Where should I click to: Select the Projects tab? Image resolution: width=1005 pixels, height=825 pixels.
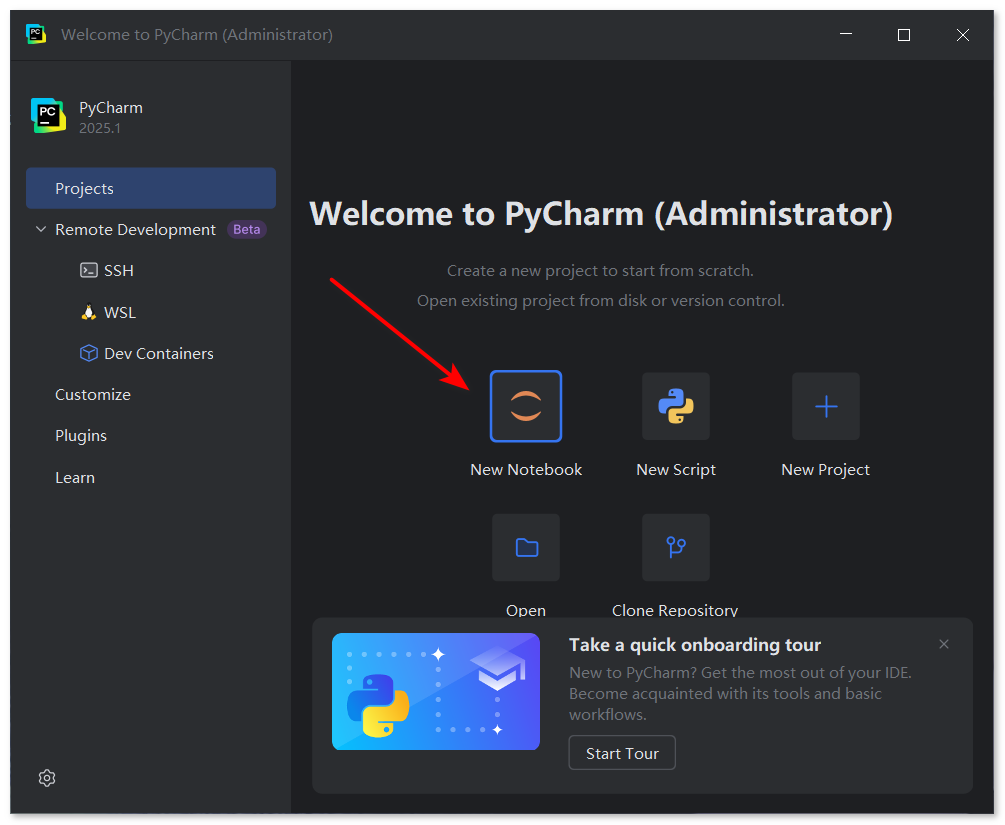[151, 188]
